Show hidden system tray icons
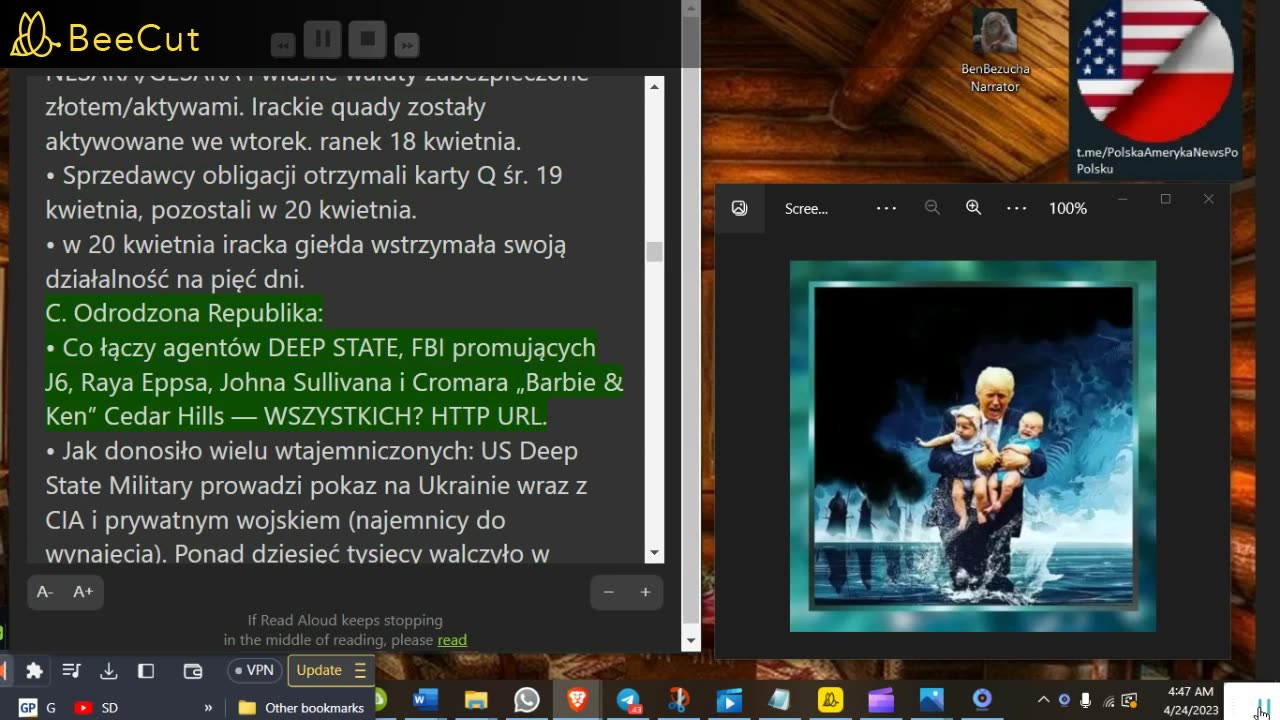 [1043, 700]
